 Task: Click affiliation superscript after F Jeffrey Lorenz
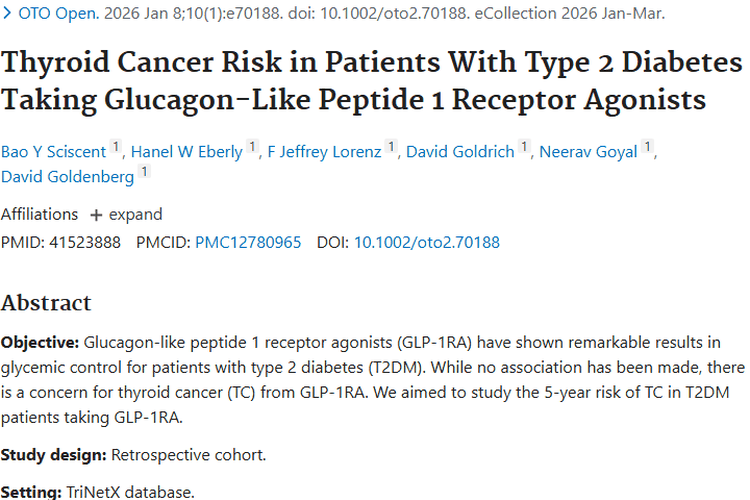392,149
